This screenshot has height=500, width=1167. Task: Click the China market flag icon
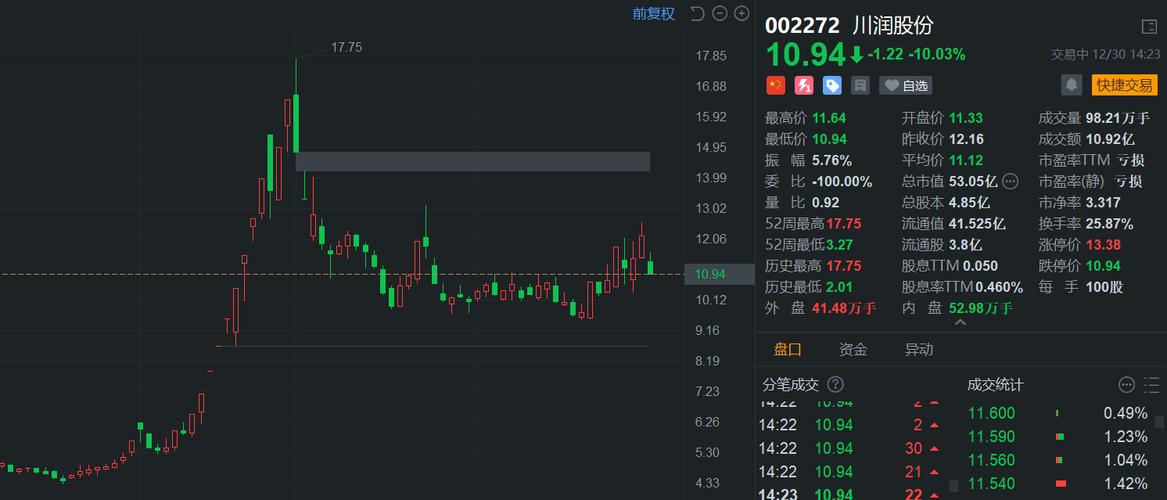click(x=776, y=86)
